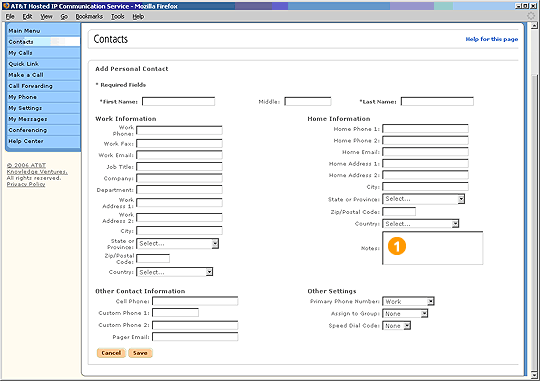Click into the Home Phone 2 field
Screen dimensions: 540x381
tap(425, 141)
